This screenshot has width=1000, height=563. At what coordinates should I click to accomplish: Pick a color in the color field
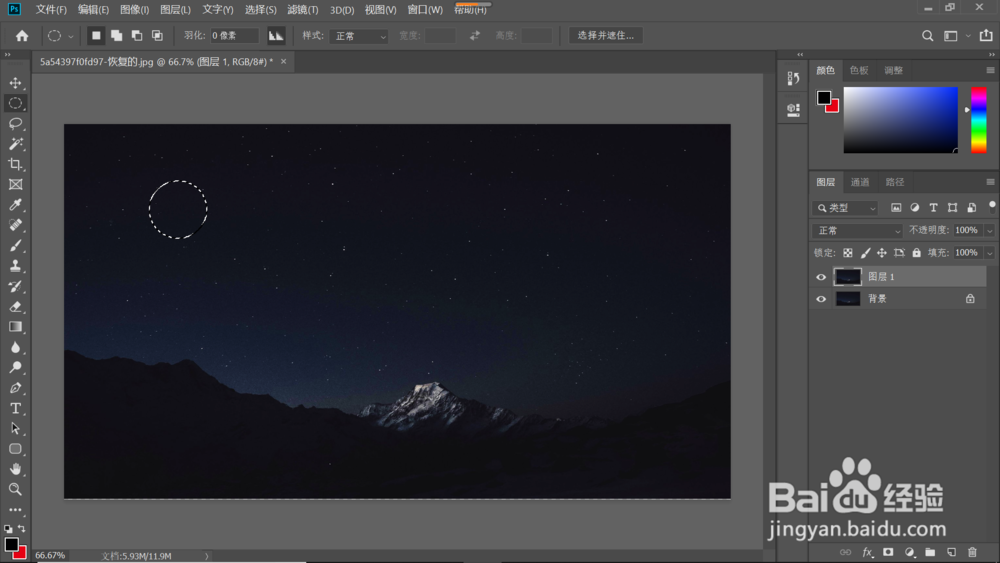pyautogui.click(x=901, y=120)
